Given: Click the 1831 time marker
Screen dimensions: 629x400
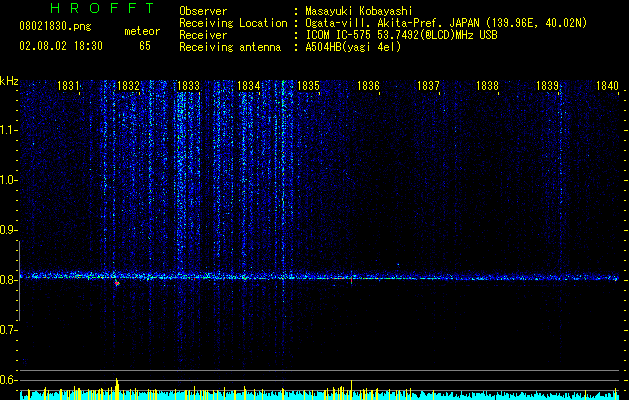Looking at the screenshot, I should [x=68, y=86].
